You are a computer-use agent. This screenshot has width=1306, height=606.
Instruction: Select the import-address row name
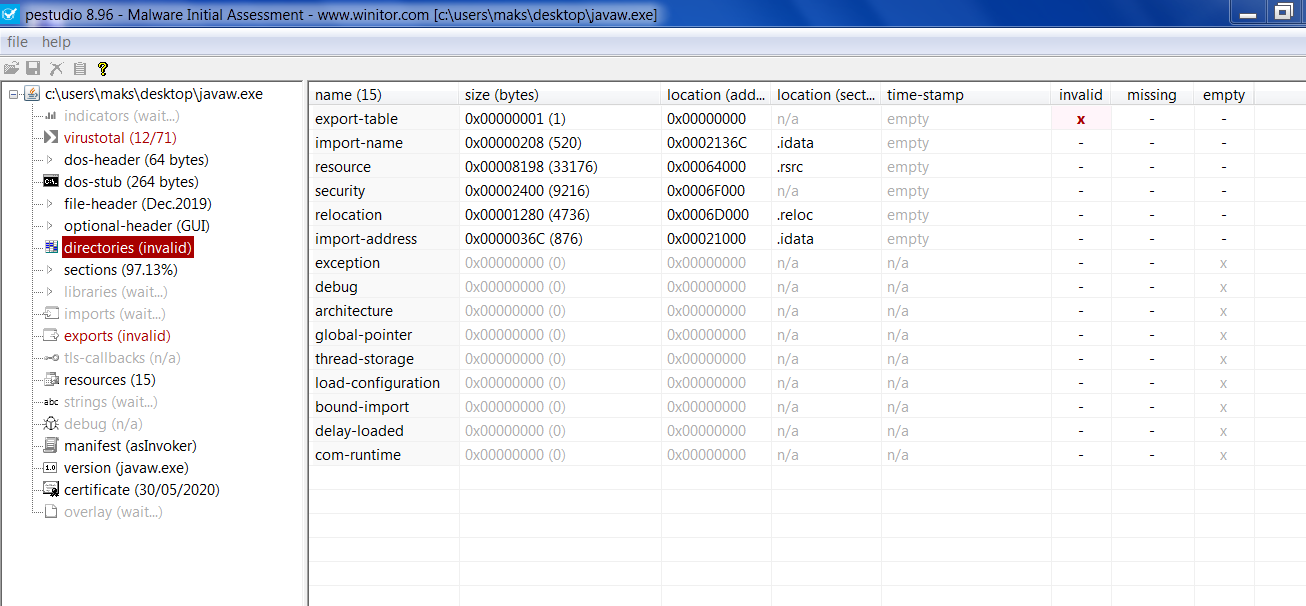click(x=366, y=239)
